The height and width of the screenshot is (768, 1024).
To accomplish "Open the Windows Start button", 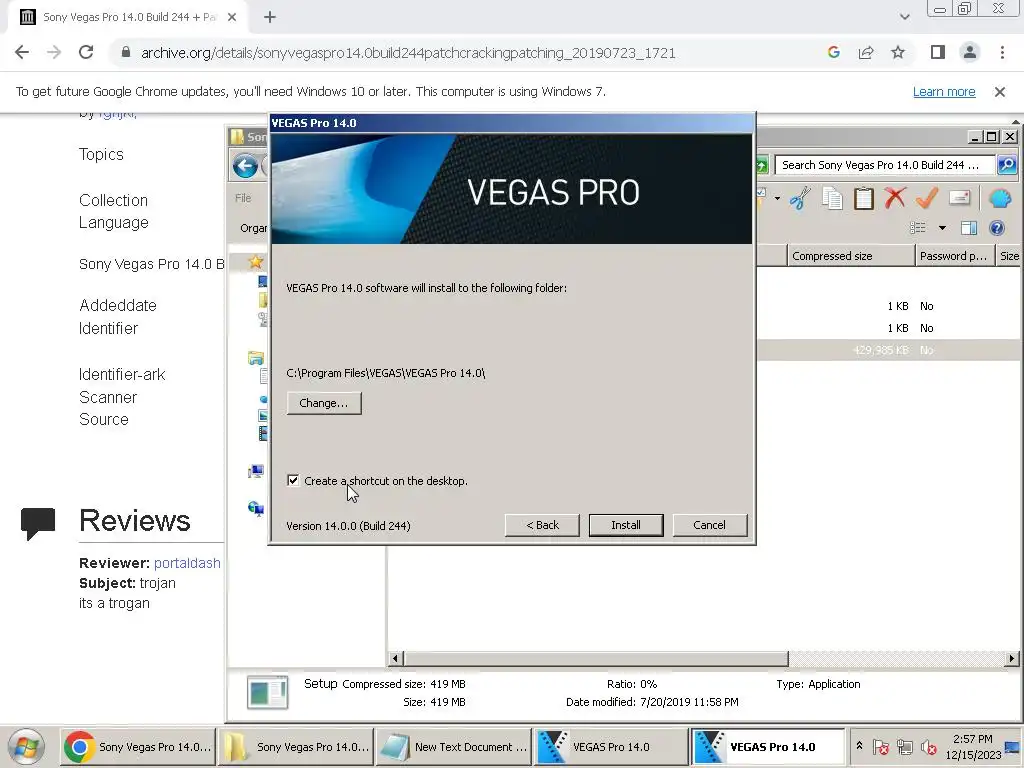I will tap(26, 746).
